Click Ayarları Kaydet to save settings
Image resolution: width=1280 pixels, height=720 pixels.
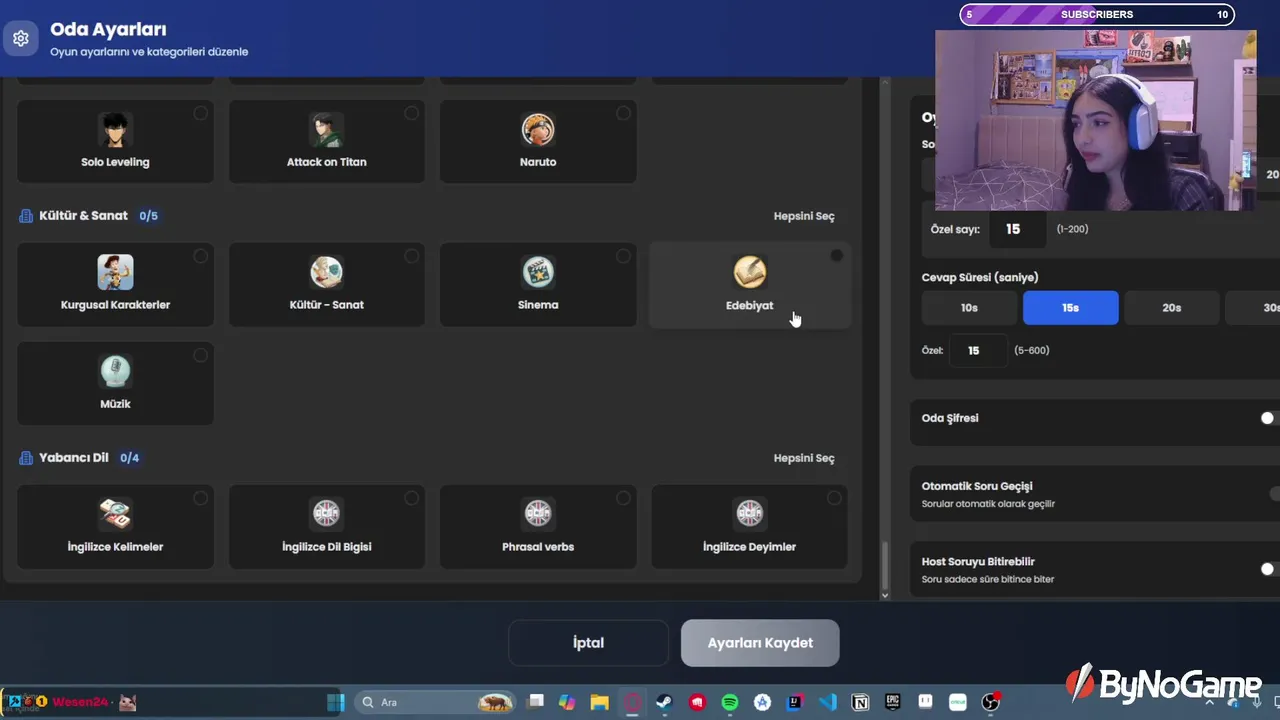pyautogui.click(x=760, y=643)
